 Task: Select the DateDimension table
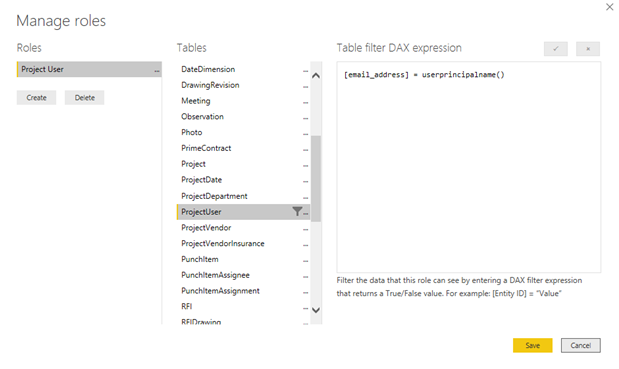tap(243, 69)
